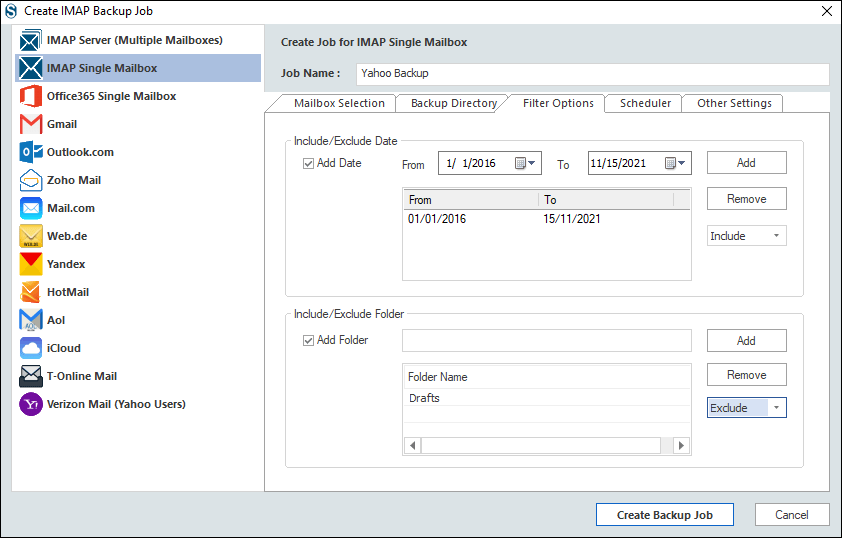Click Remove button for date range
The image size is (842, 538).
pyautogui.click(x=746, y=199)
